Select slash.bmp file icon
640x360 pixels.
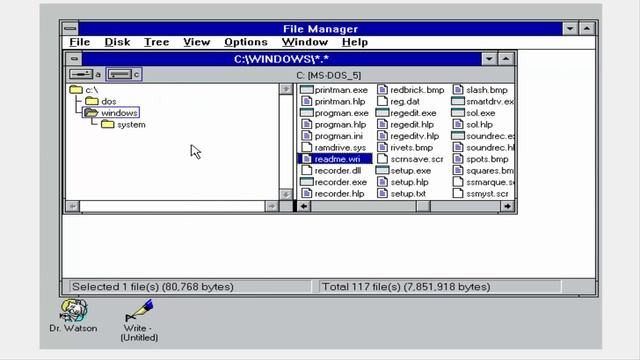pos(458,90)
